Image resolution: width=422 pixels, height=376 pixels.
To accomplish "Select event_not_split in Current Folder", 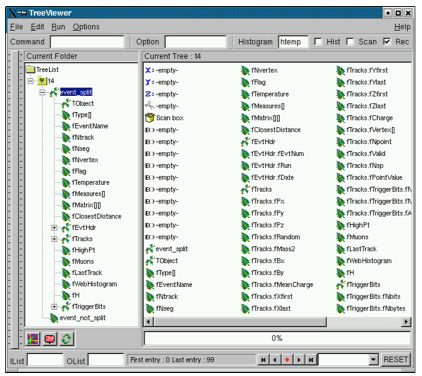I will [x=78, y=318].
